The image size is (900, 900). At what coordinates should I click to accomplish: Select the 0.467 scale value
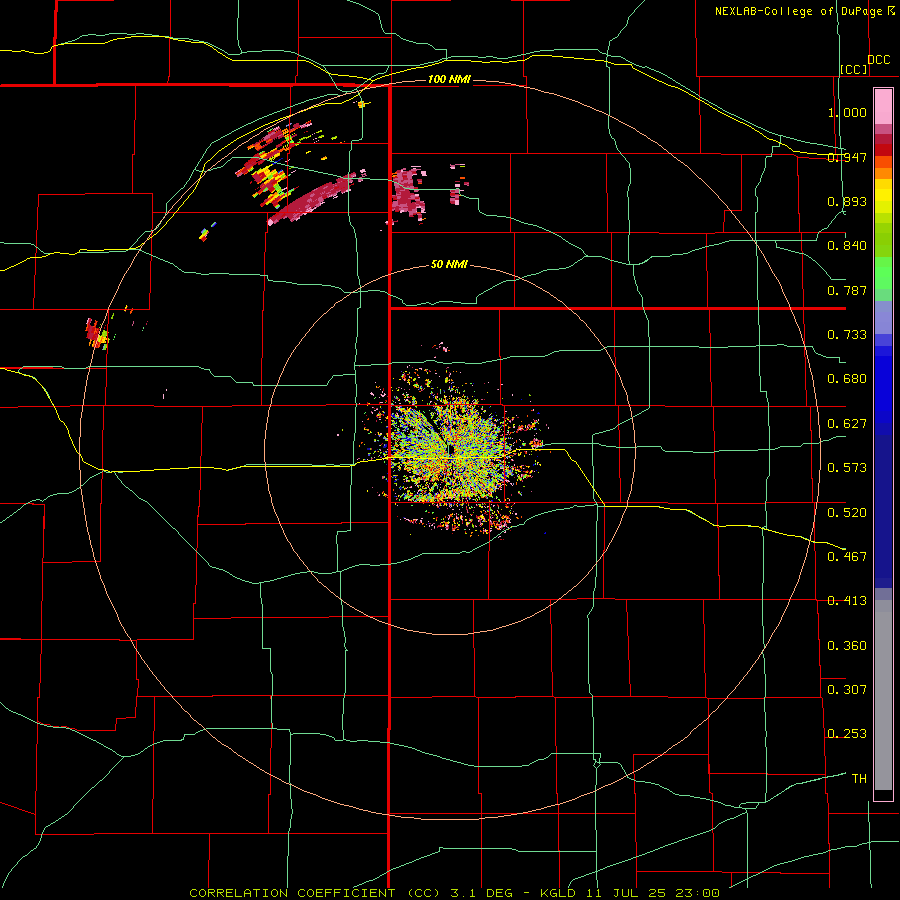847,557
